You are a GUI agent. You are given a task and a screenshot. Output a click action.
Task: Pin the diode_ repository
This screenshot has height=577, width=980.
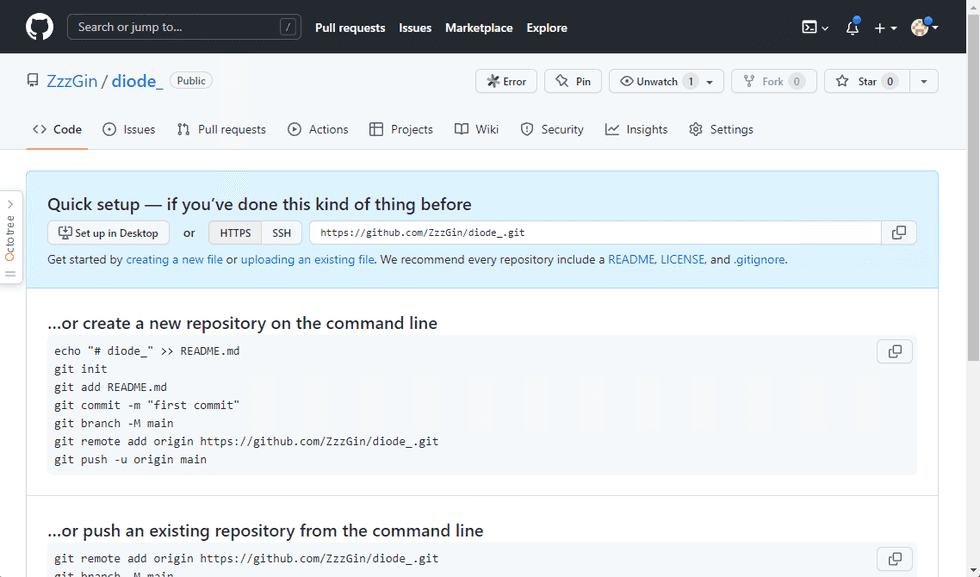[573, 81]
